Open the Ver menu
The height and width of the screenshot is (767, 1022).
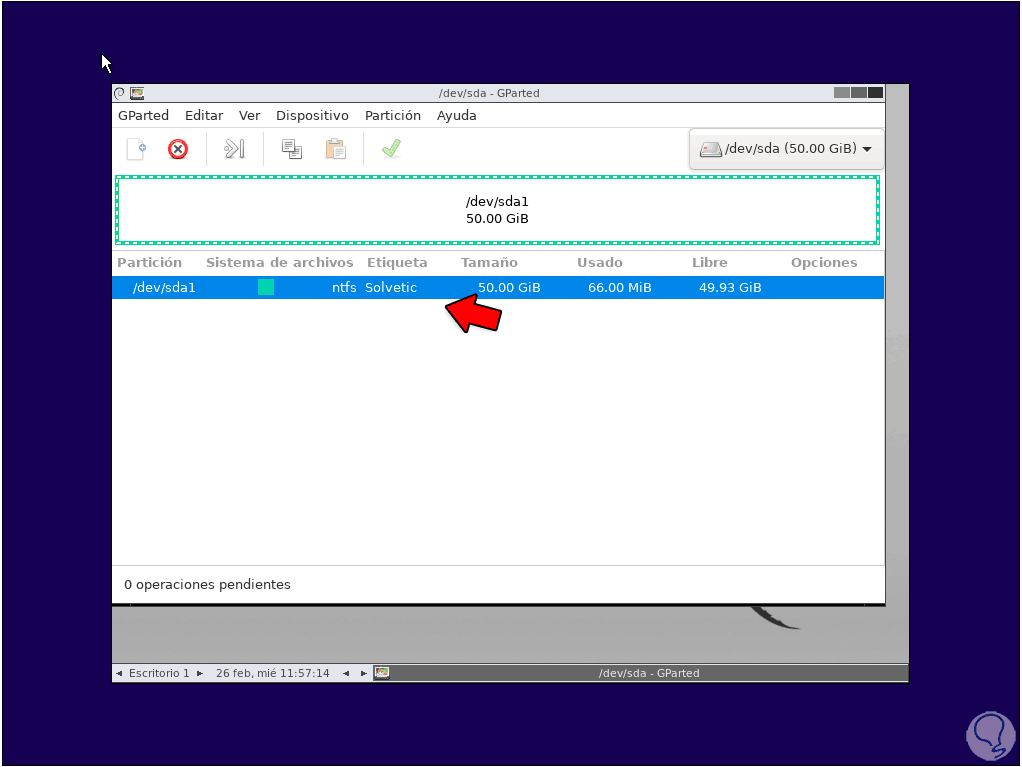point(249,115)
